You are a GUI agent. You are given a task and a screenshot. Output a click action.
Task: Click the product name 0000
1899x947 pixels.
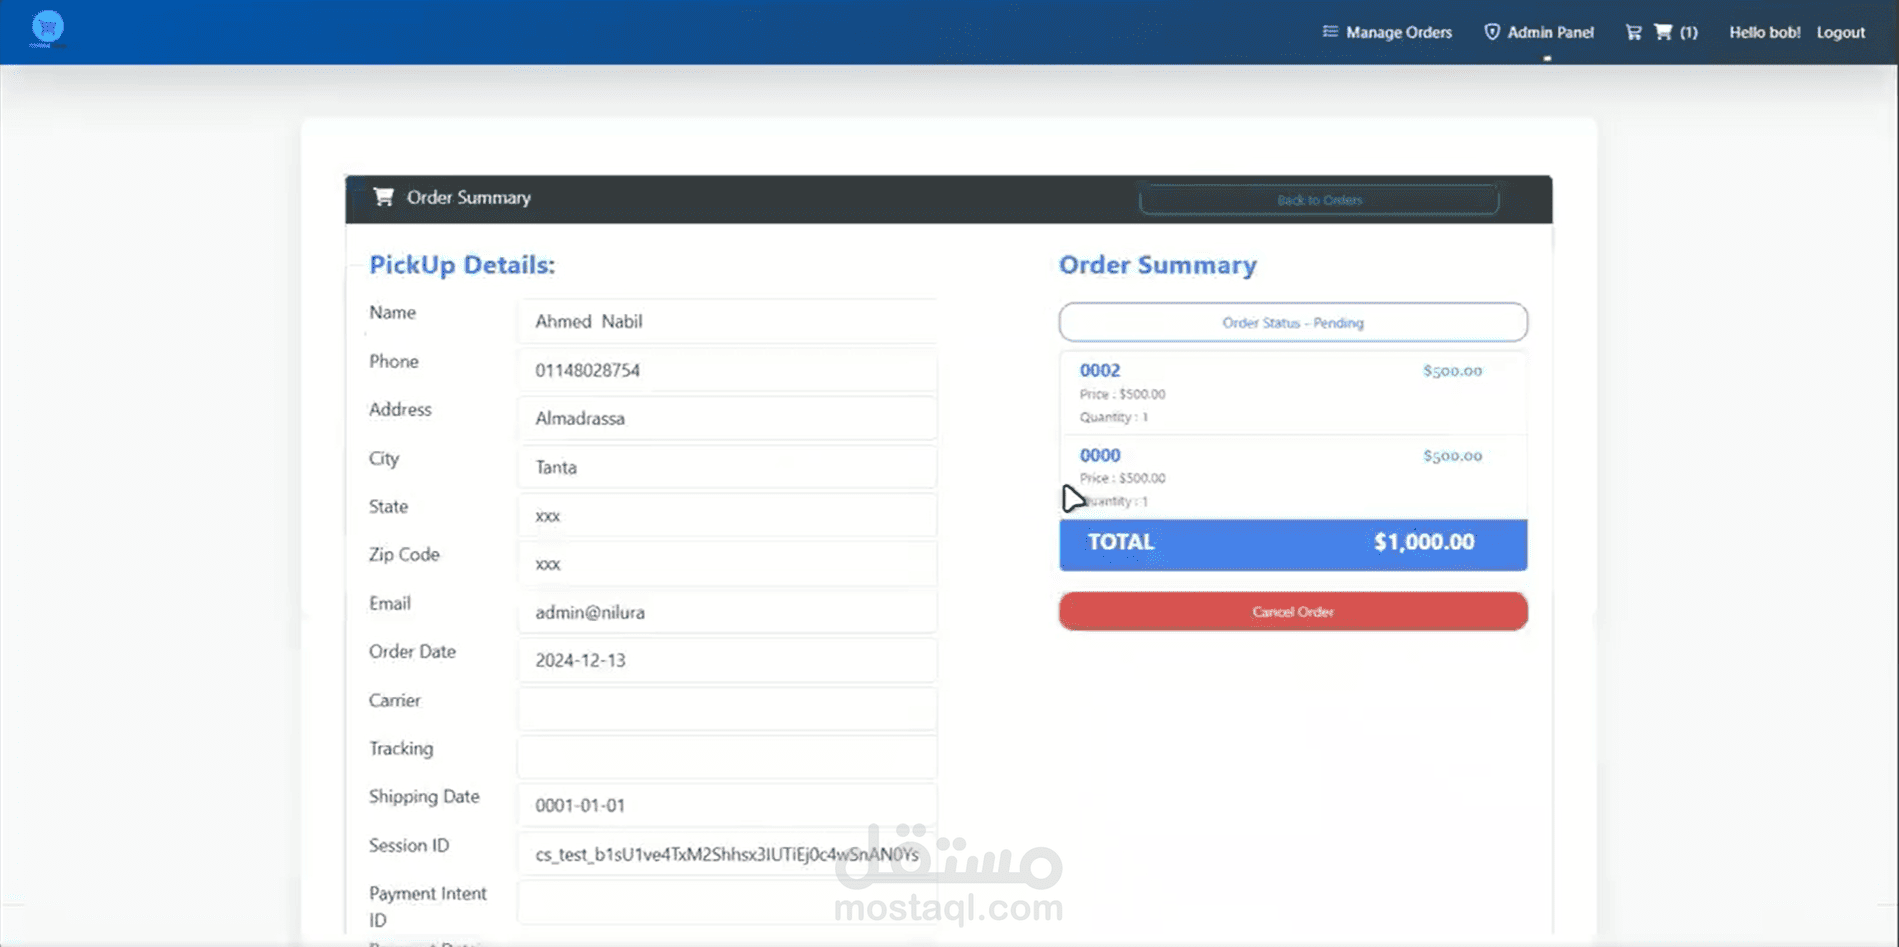click(x=1100, y=455)
